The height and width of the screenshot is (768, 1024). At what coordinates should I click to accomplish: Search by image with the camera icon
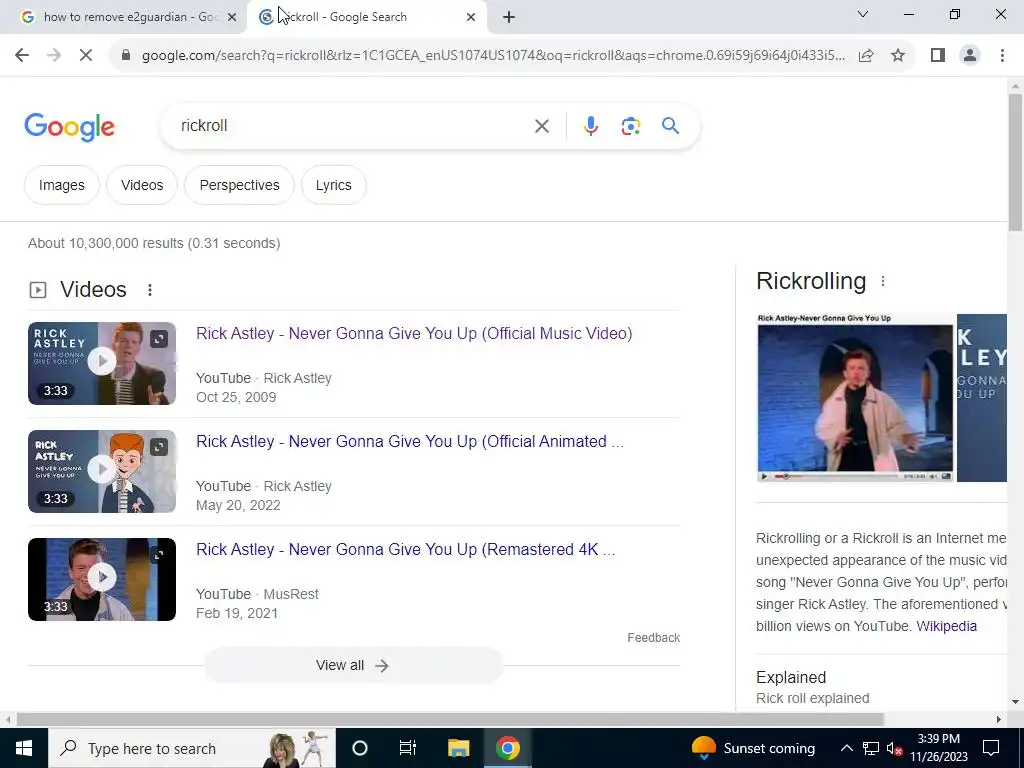pyautogui.click(x=630, y=126)
